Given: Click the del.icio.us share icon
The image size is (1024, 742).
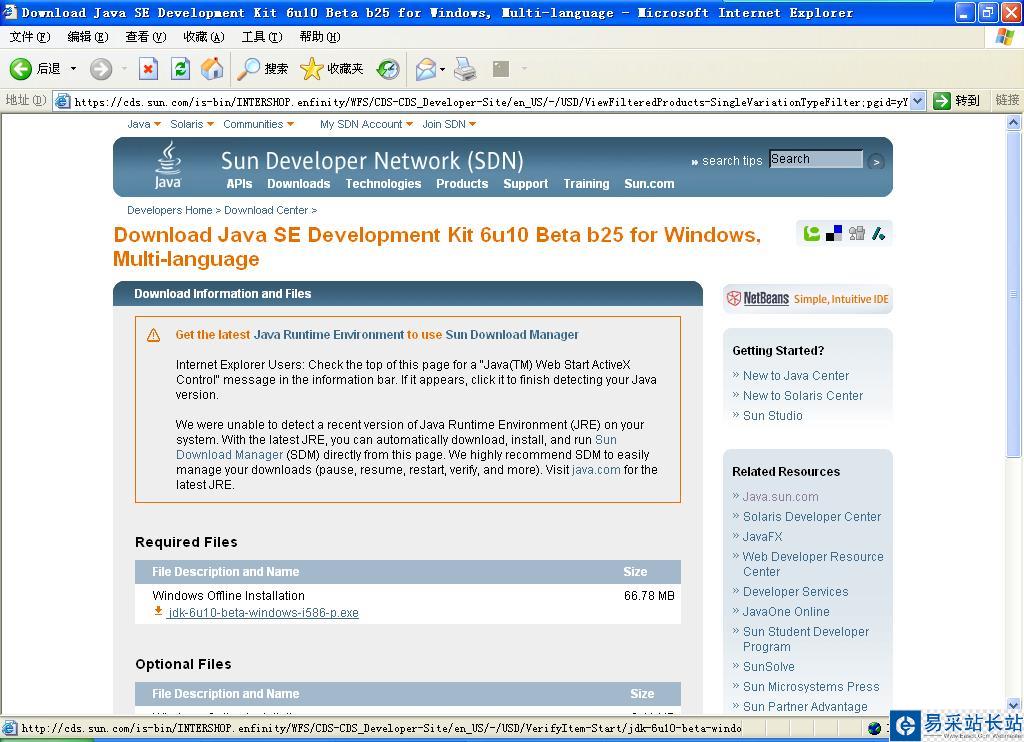Looking at the screenshot, I should point(834,233).
